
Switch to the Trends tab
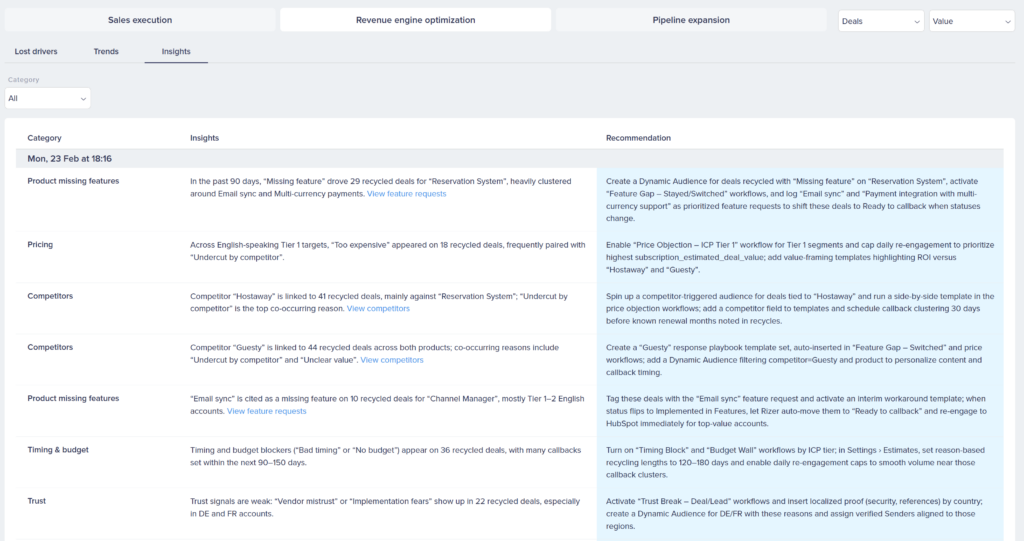pyautogui.click(x=107, y=51)
